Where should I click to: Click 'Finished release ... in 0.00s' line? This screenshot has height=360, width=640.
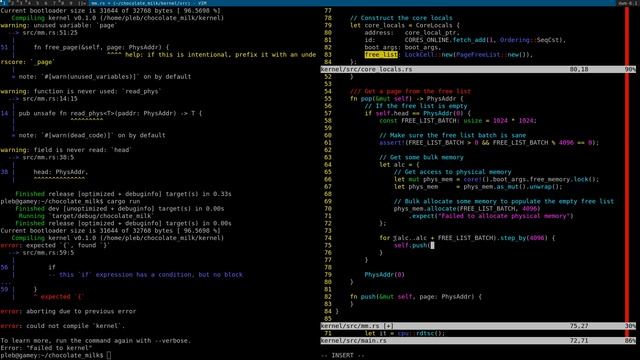click(123, 224)
